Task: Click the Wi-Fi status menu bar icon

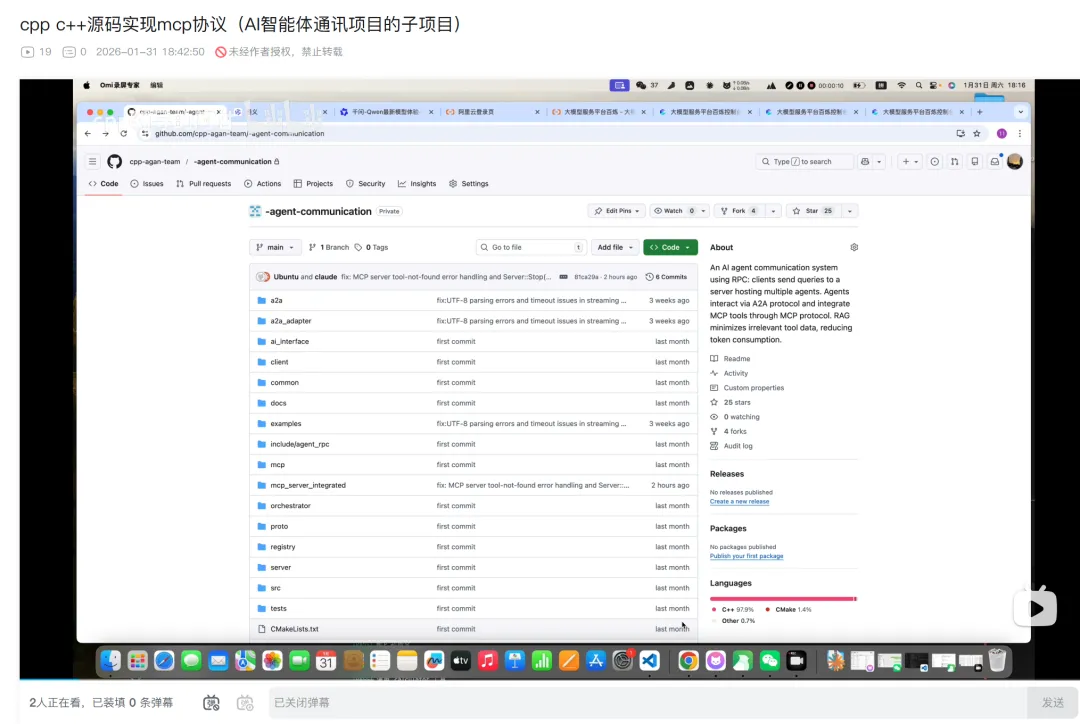Action: coord(902,85)
